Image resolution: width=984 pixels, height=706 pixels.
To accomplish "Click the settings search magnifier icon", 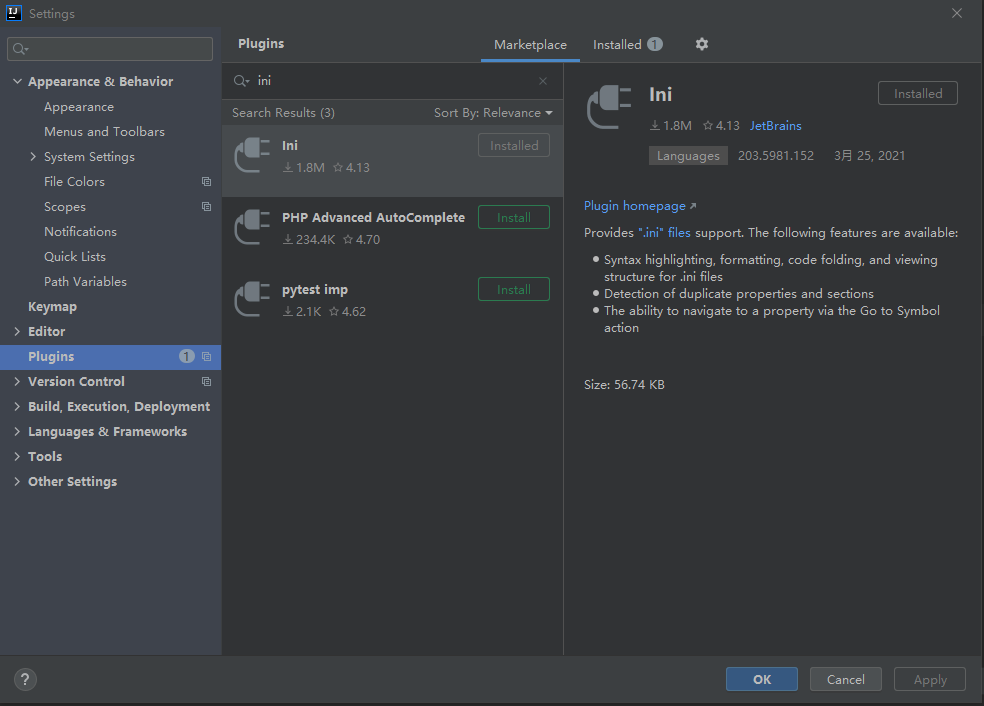I will (20, 49).
